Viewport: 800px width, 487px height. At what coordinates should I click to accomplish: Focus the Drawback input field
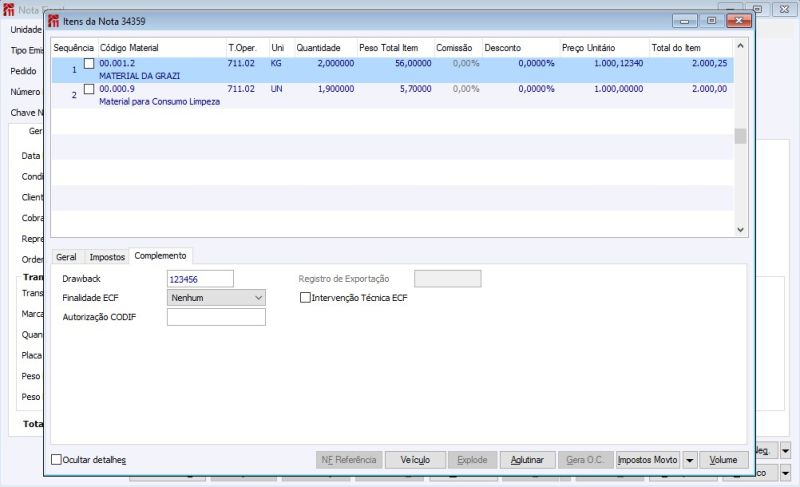click(200, 279)
